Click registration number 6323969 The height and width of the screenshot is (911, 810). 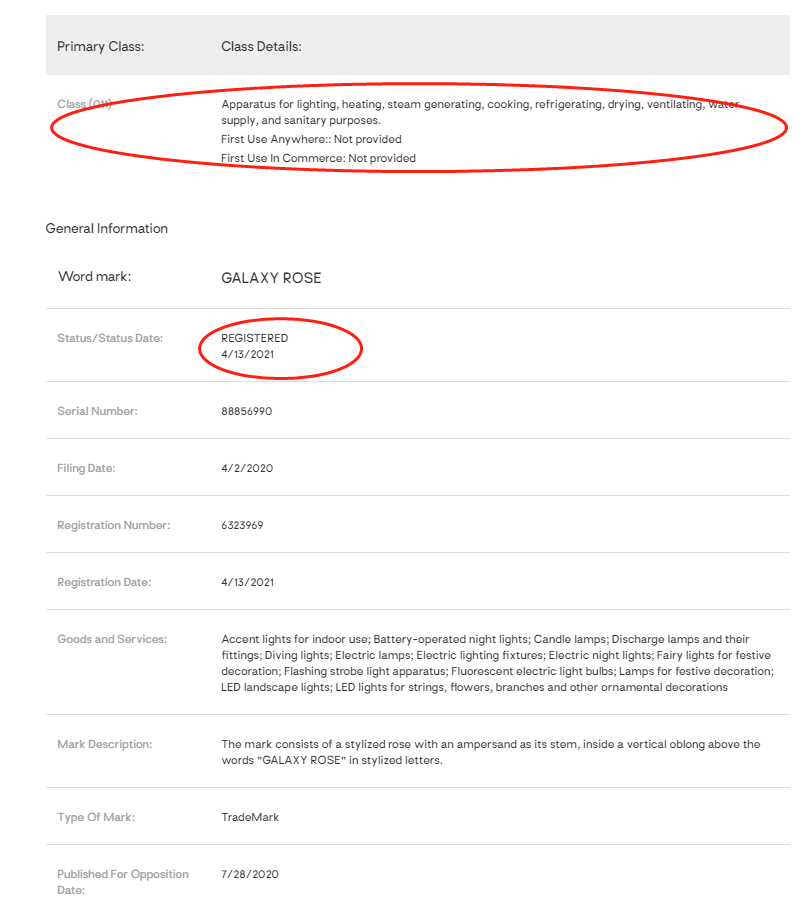tap(242, 525)
